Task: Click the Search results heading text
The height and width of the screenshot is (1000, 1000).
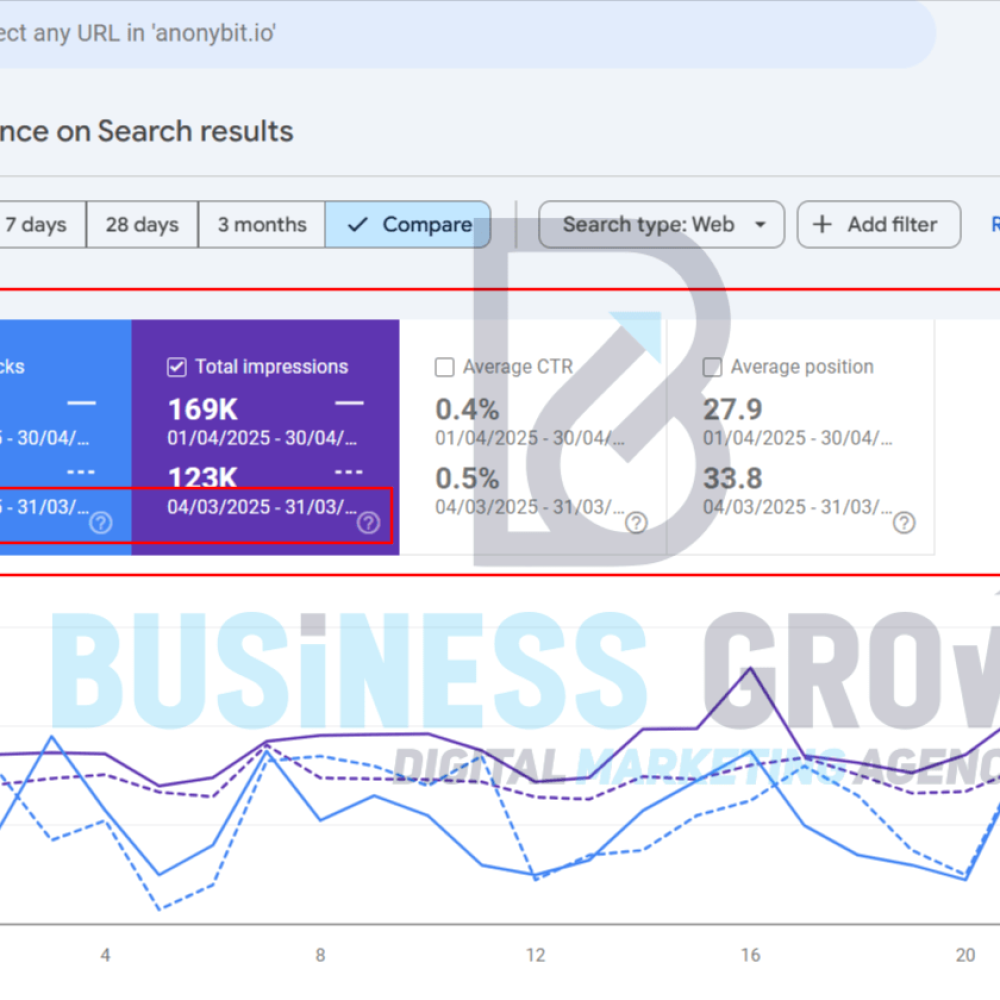Action: 147,131
